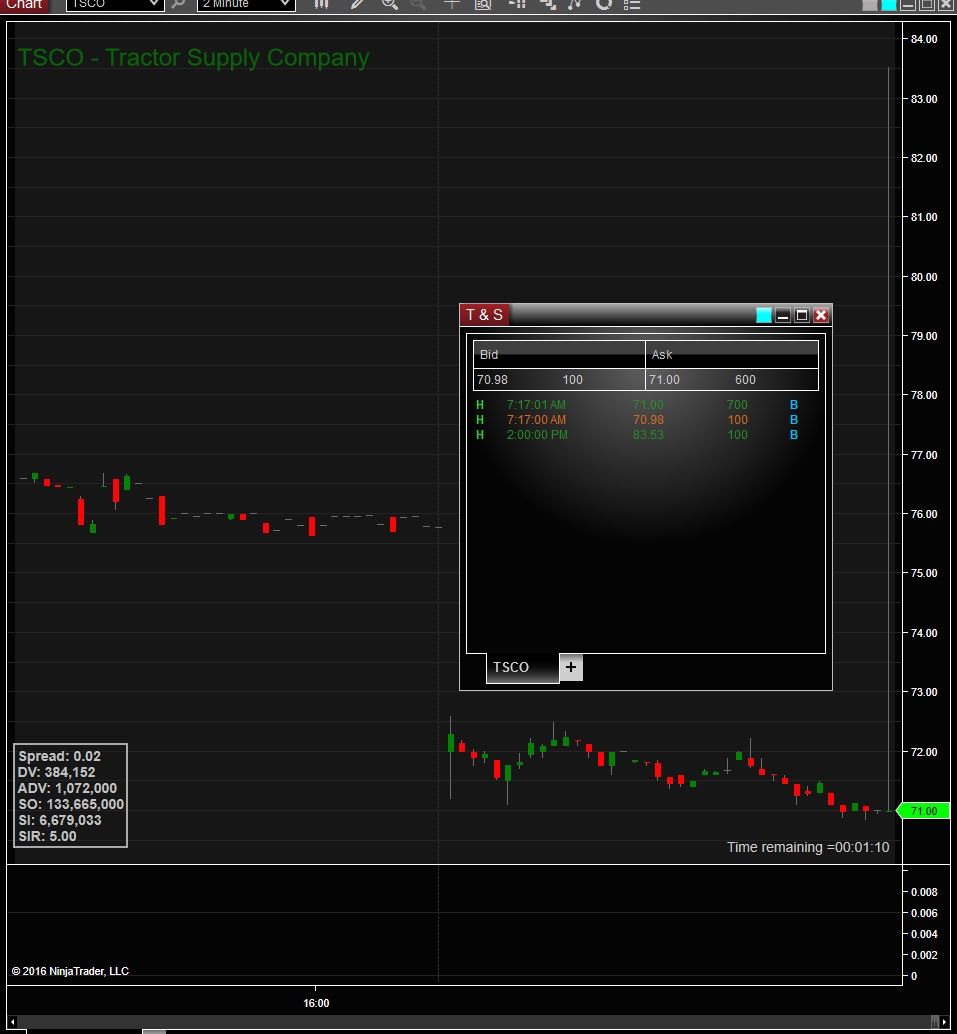This screenshot has height=1034, width=957.
Task: Click the 83.53 trade price
Action: pos(648,435)
